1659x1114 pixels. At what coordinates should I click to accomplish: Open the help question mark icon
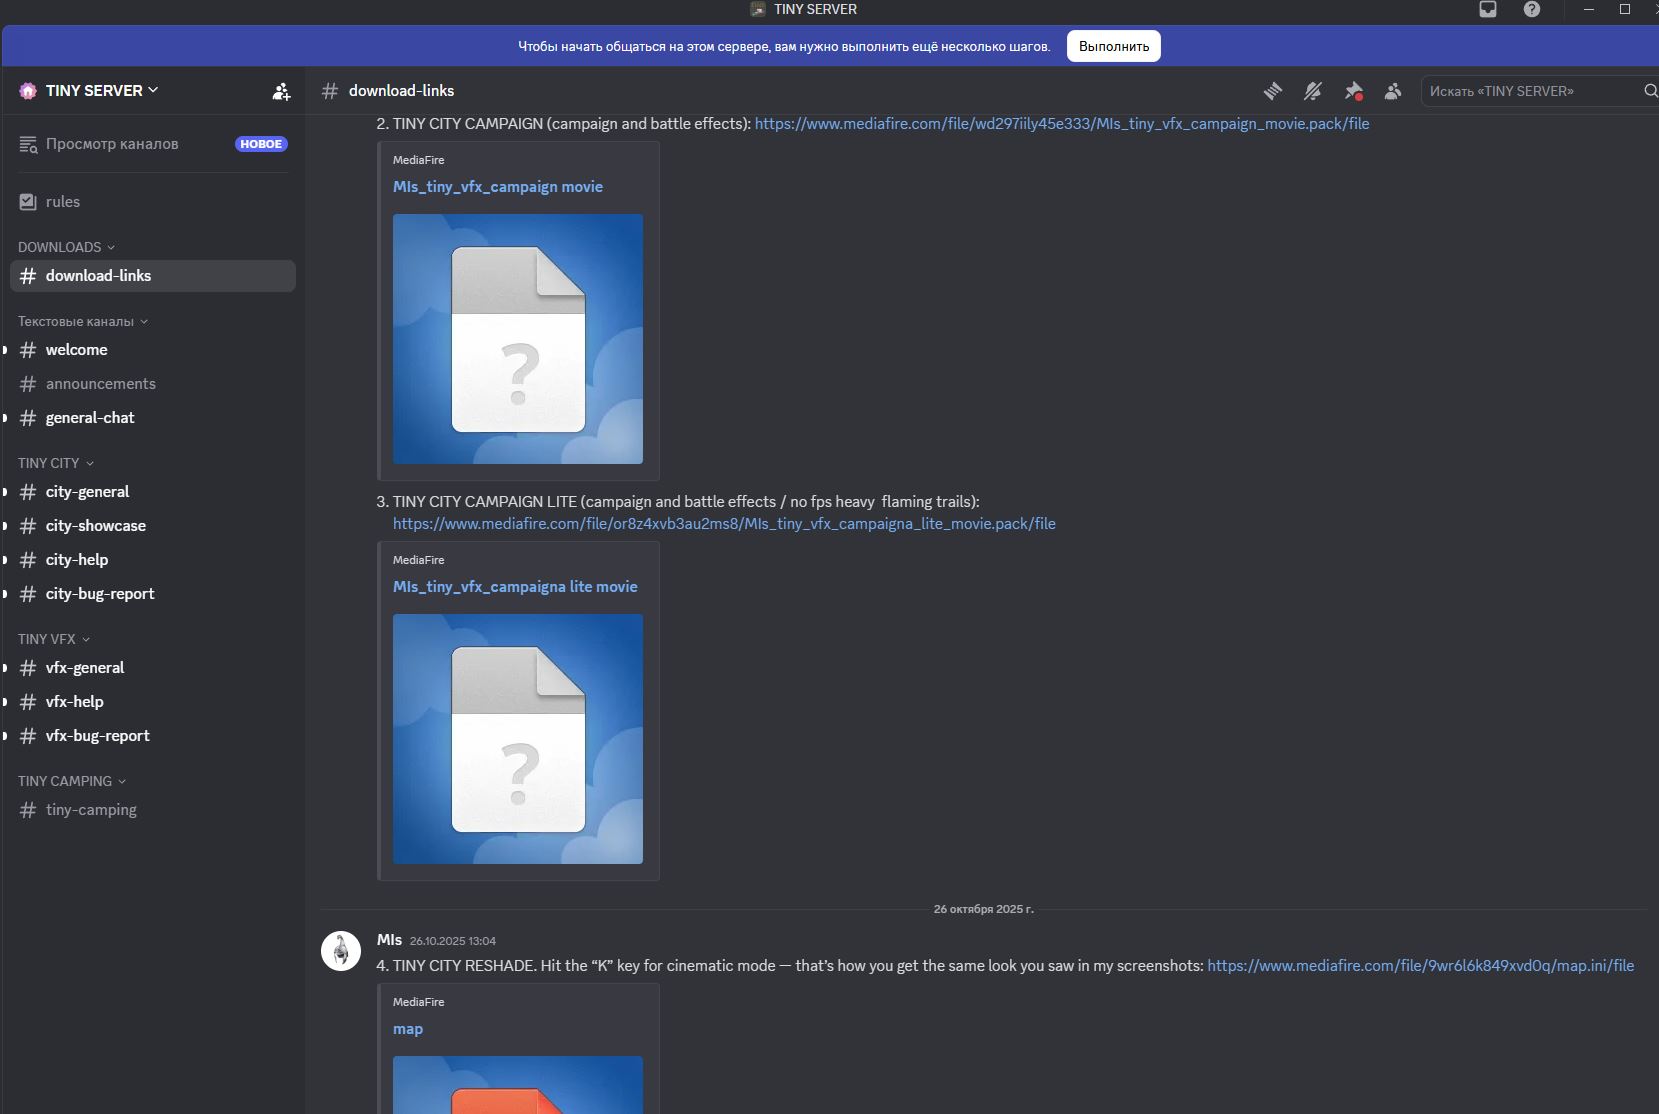(x=1532, y=9)
